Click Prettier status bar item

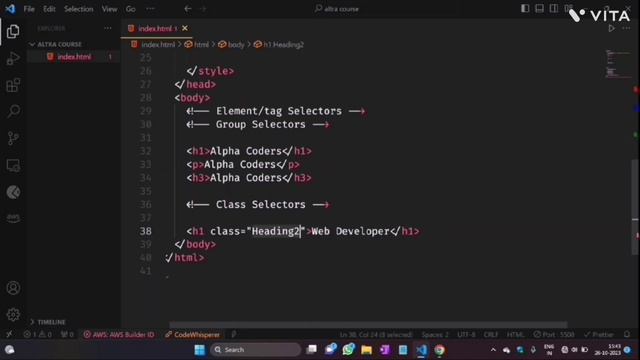point(599,334)
